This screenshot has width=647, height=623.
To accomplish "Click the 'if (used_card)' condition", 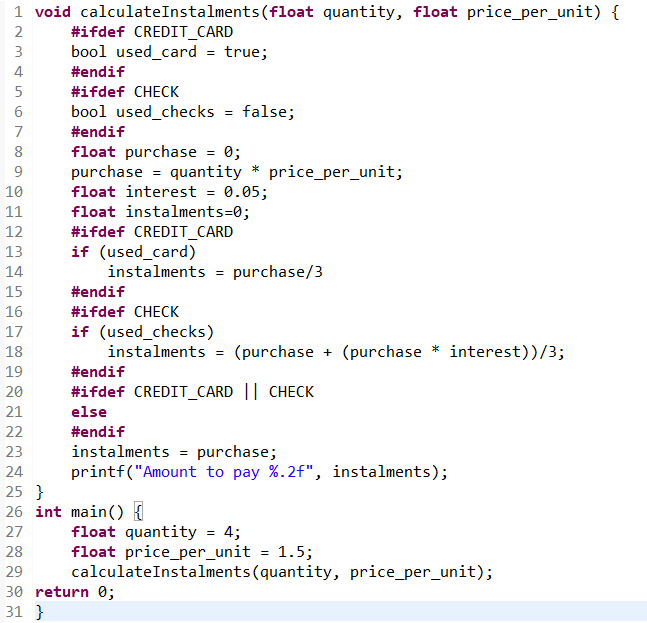I will pos(134,252).
